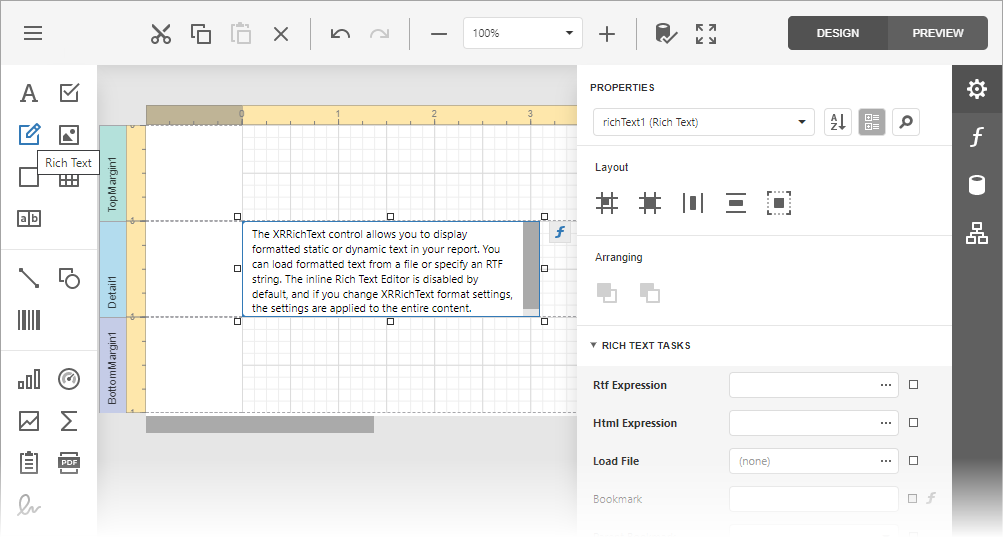
Task: Click the Size to Grid layout icon
Action: tap(650, 203)
